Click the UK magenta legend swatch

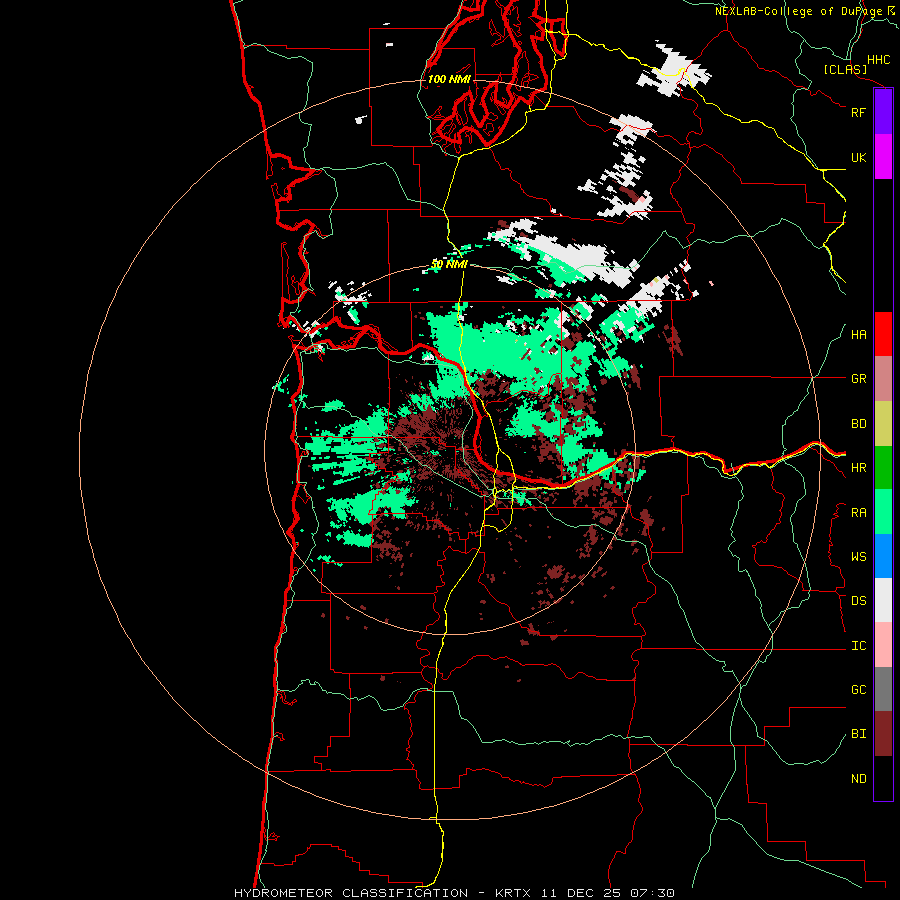tap(883, 157)
